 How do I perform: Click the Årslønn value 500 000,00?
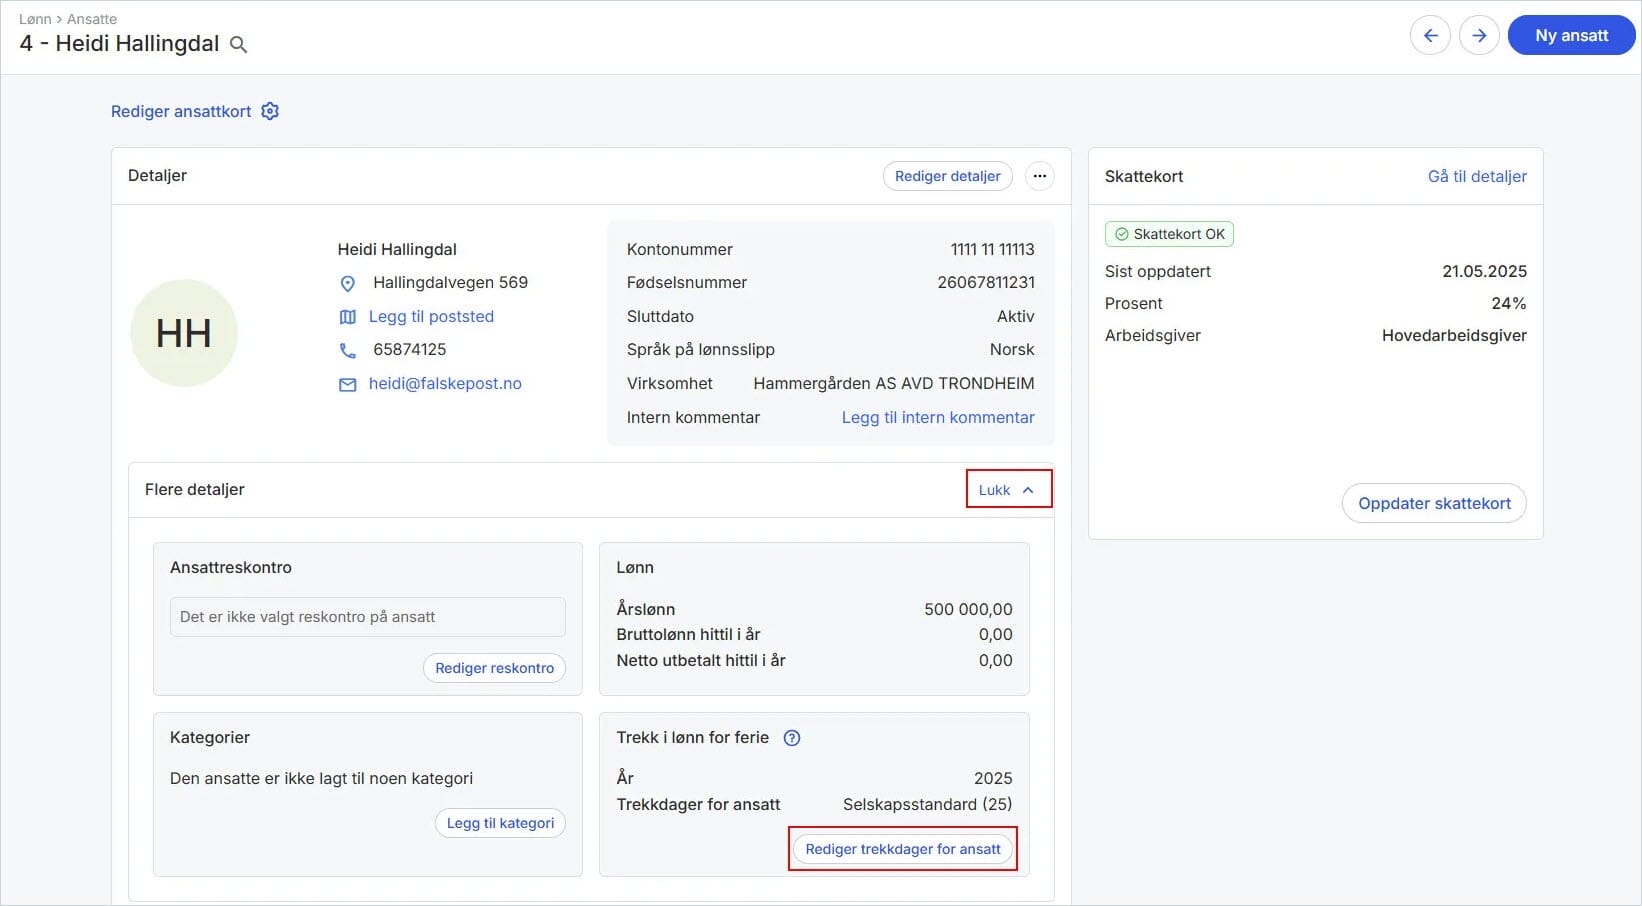(968, 609)
